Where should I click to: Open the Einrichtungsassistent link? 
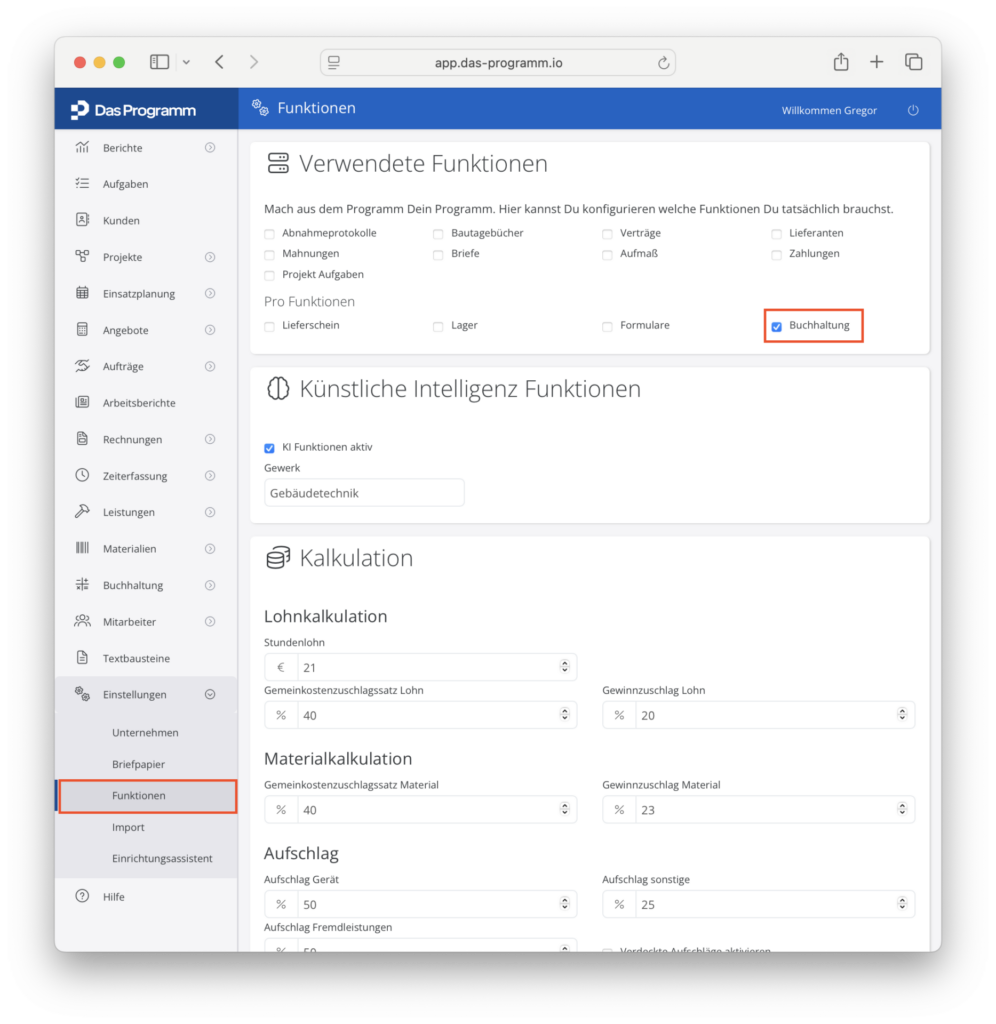coord(162,858)
